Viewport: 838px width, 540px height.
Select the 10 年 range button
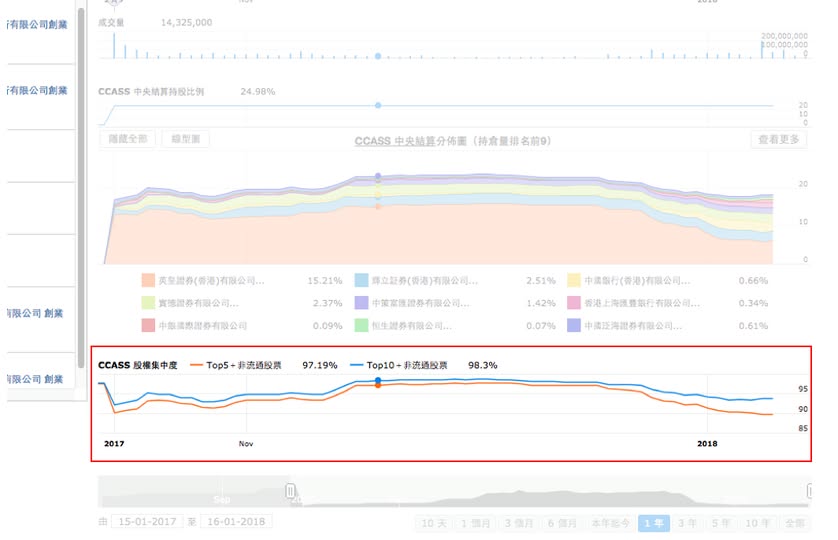757,523
